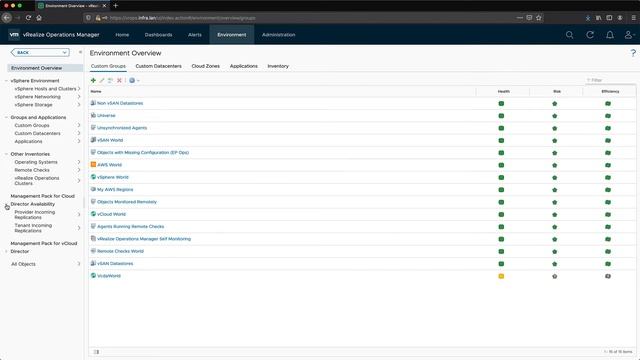The height and width of the screenshot is (360, 640).
Task: Open the Alerts menu
Action: pos(195,35)
